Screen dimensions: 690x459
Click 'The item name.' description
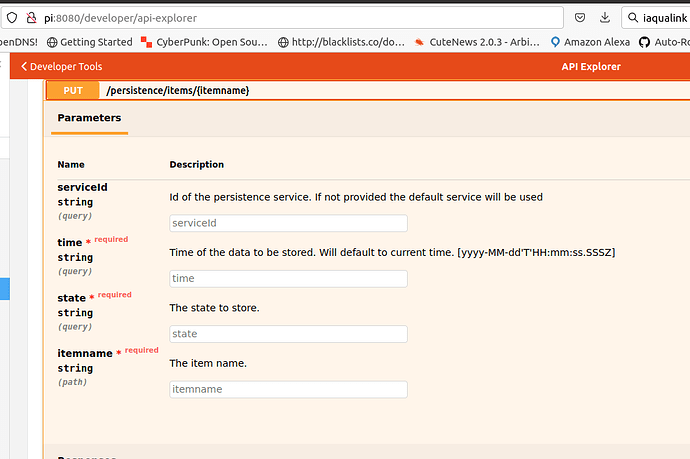tap(208, 363)
